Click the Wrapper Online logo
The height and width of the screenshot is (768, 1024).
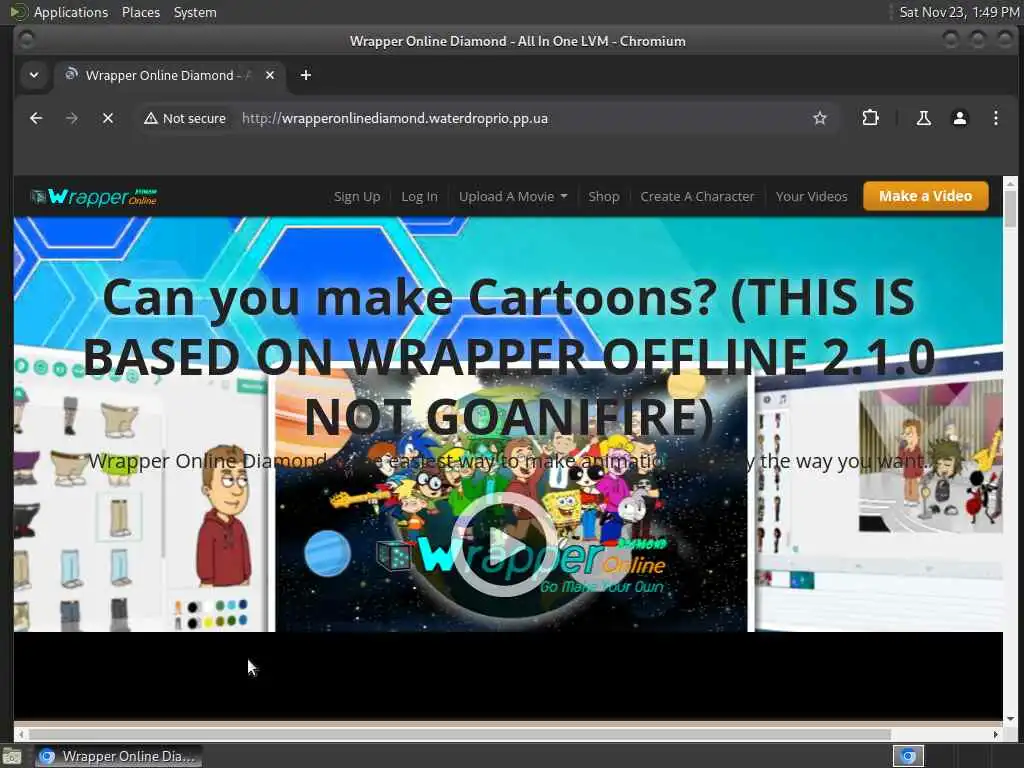93,196
